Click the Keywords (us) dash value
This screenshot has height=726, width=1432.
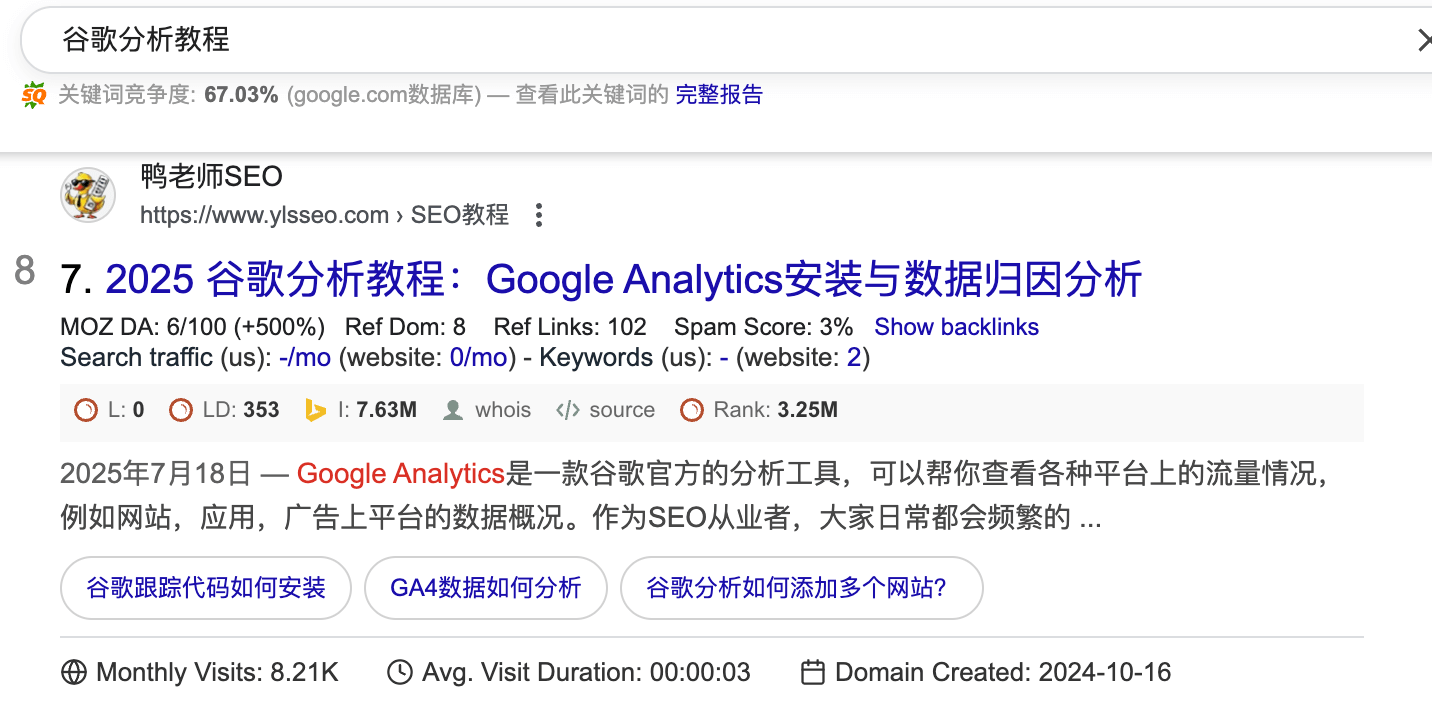(724, 357)
